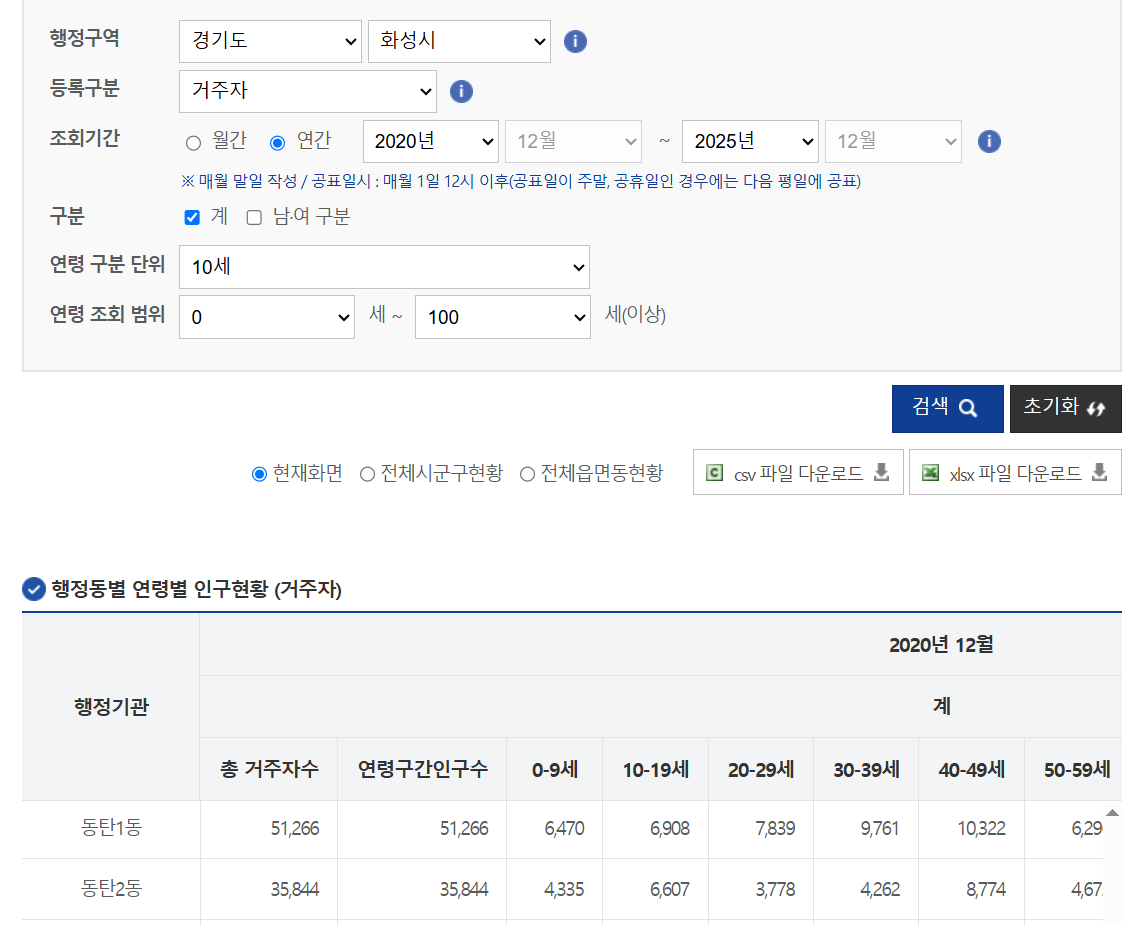Click the xlsx Excel file icon
The image size is (1141, 926).
pyautogui.click(x=930, y=473)
